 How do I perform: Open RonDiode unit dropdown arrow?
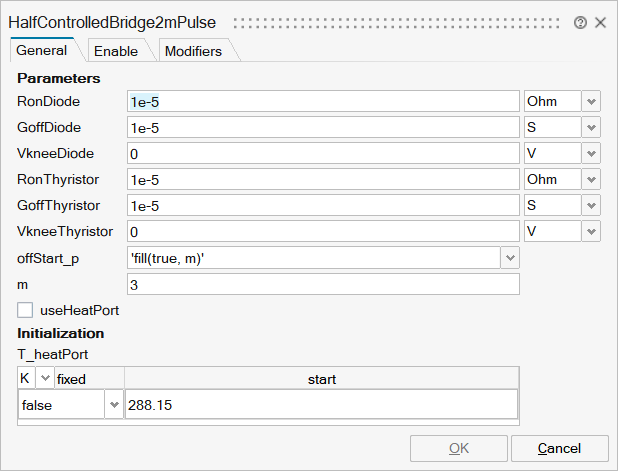pyautogui.click(x=591, y=101)
